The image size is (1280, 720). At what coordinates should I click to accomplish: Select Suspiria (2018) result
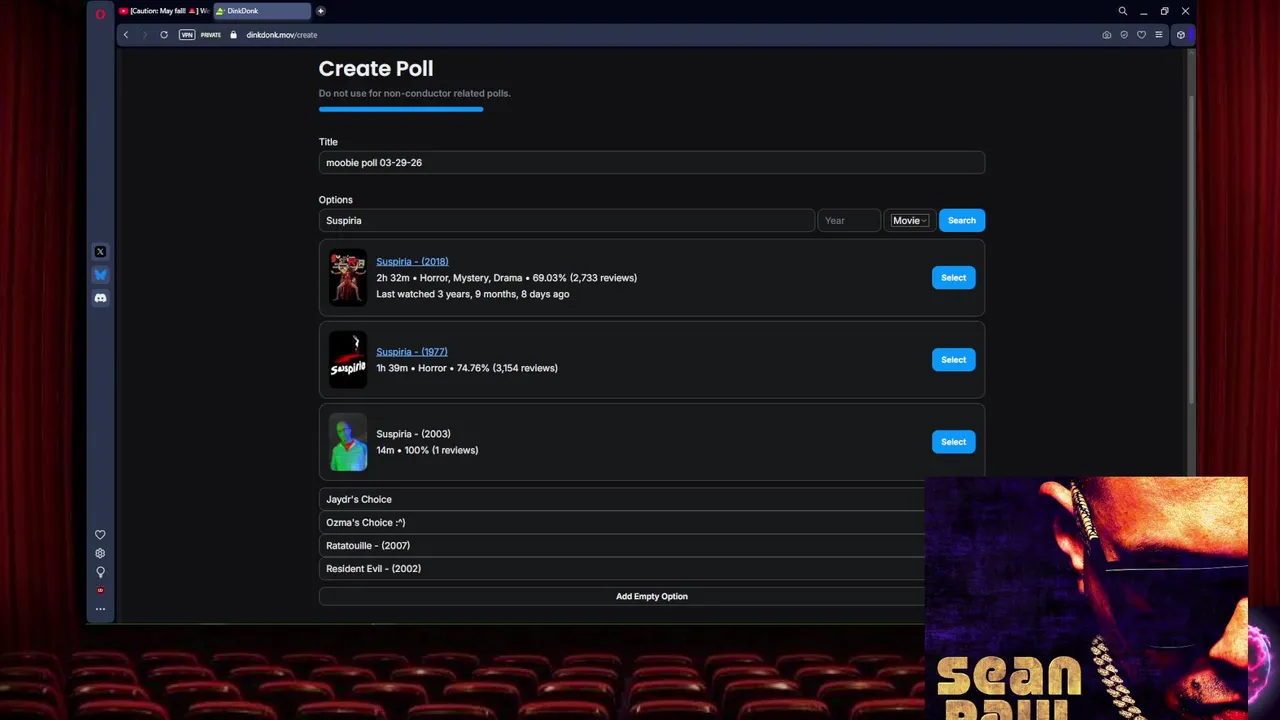coord(954,278)
